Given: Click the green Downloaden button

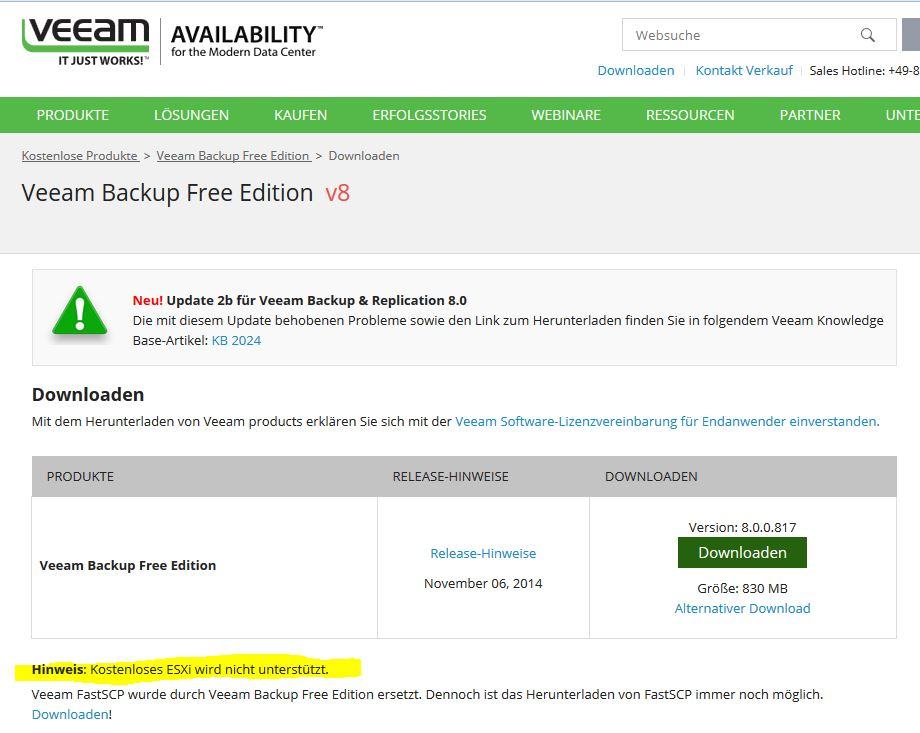Looking at the screenshot, I should [x=742, y=552].
